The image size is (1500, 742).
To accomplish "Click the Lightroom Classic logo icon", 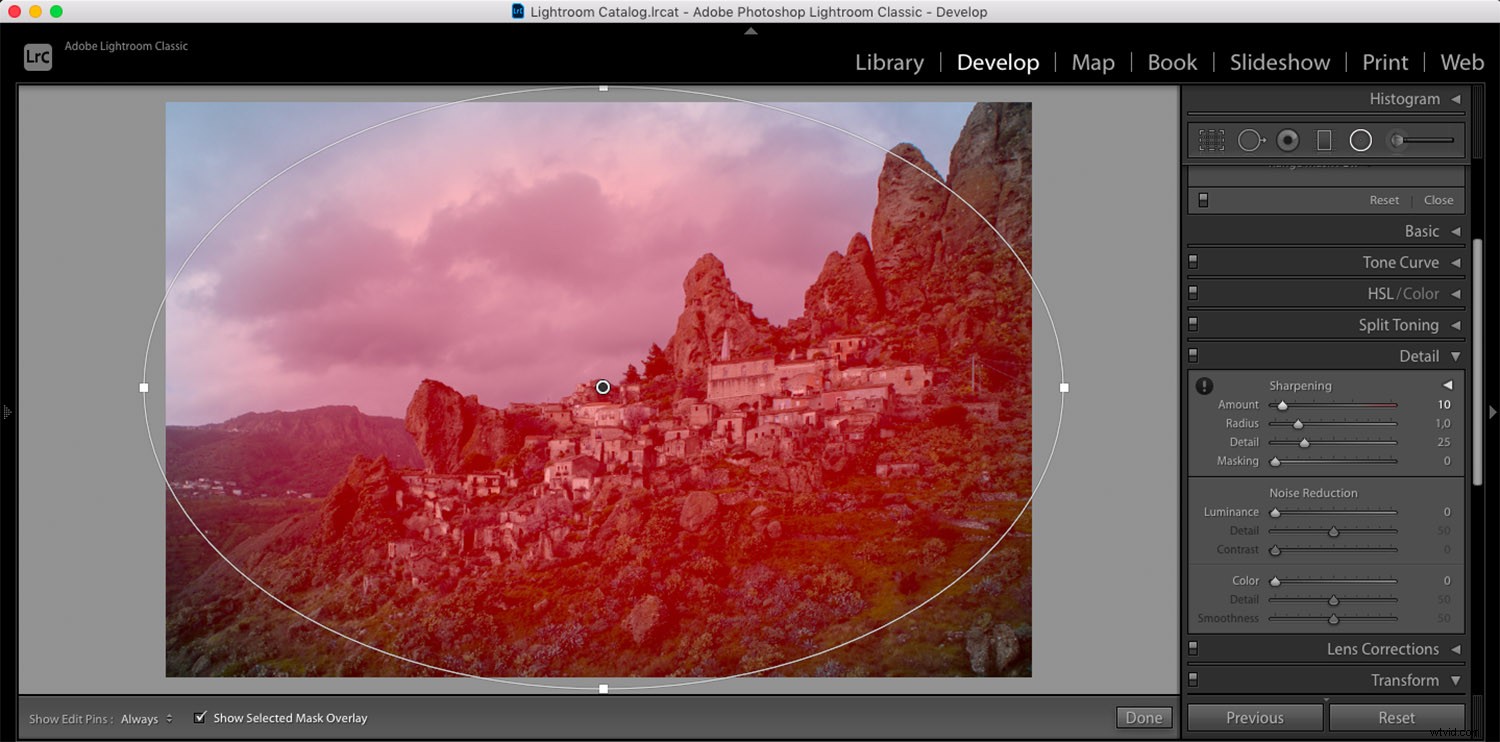I will [37, 57].
